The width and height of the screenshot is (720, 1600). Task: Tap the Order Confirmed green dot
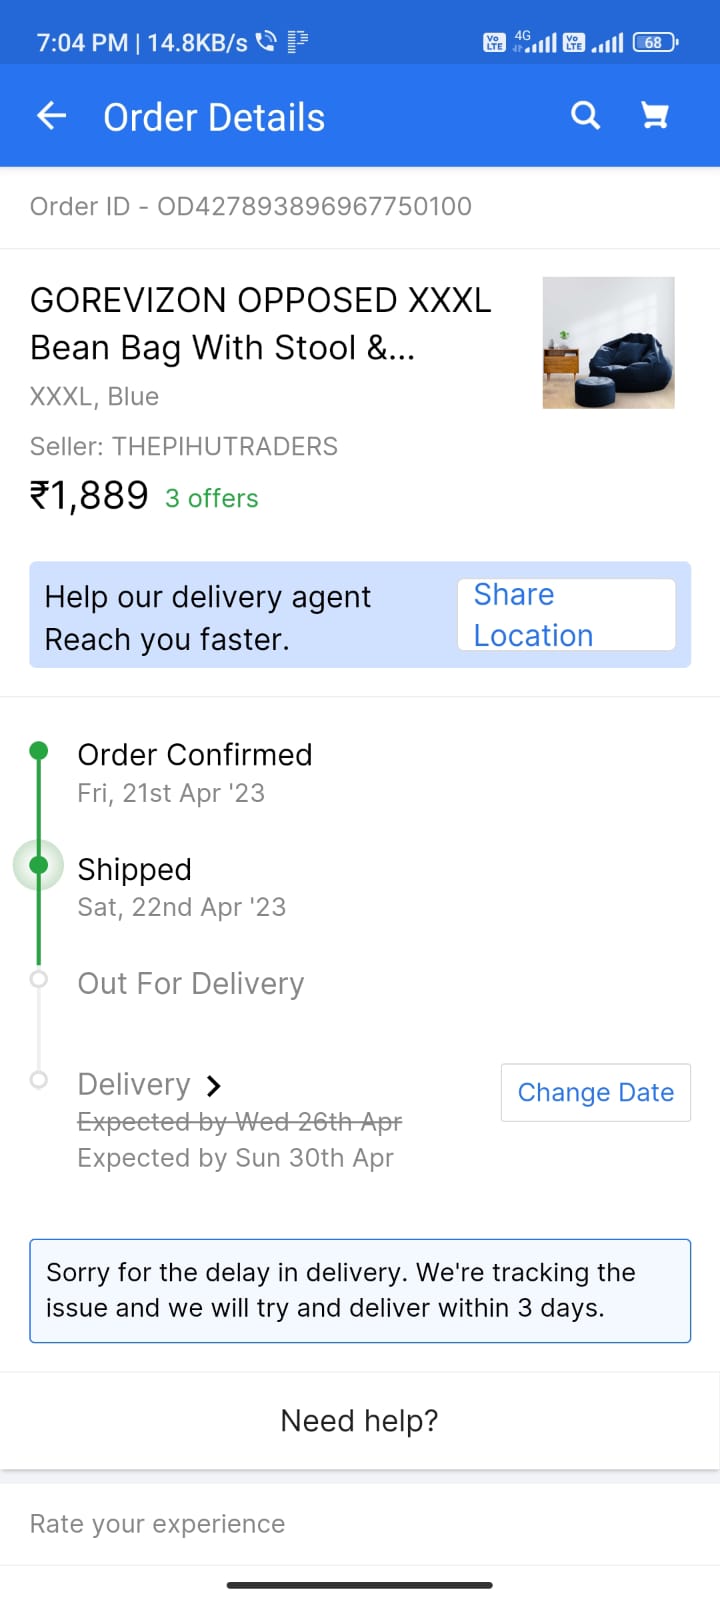coord(39,751)
